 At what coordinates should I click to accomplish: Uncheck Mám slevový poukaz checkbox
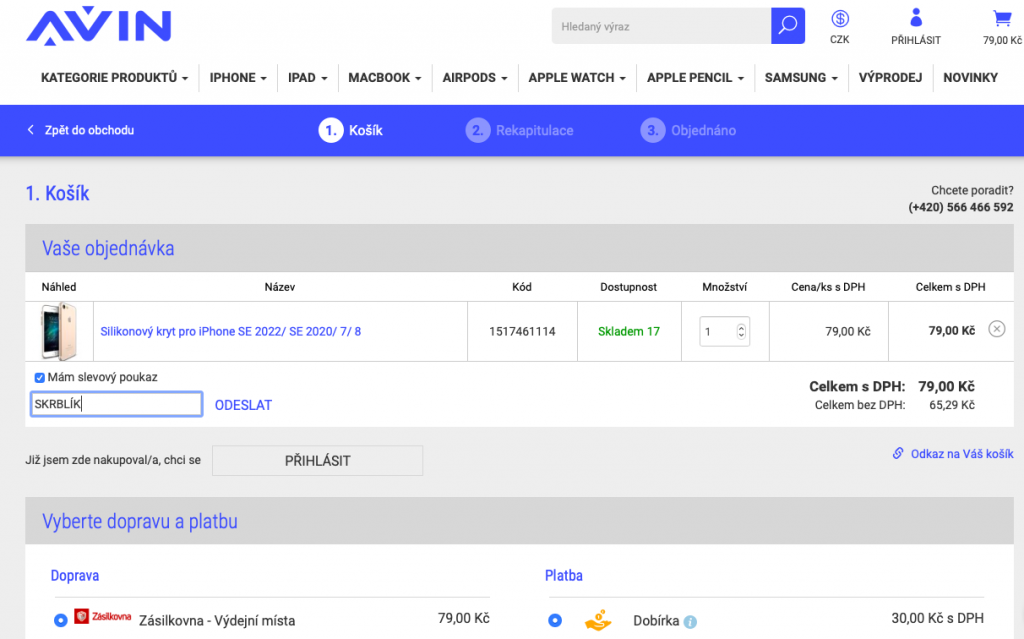coord(40,378)
